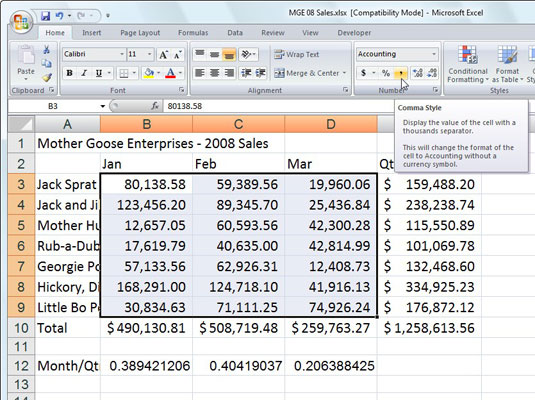Open the font size 11 dropdown
The image size is (535, 400).
point(149,54)
